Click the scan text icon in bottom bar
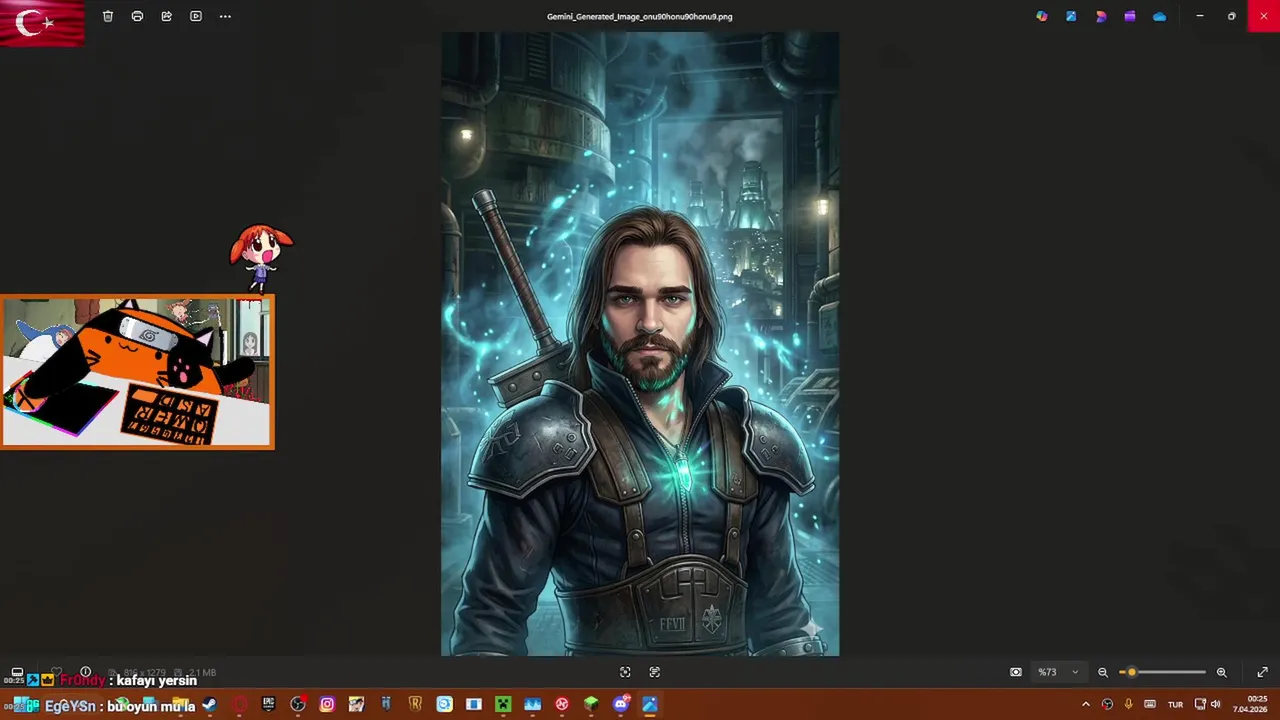This screenshot has width=1280, height=720. (655, 672)
